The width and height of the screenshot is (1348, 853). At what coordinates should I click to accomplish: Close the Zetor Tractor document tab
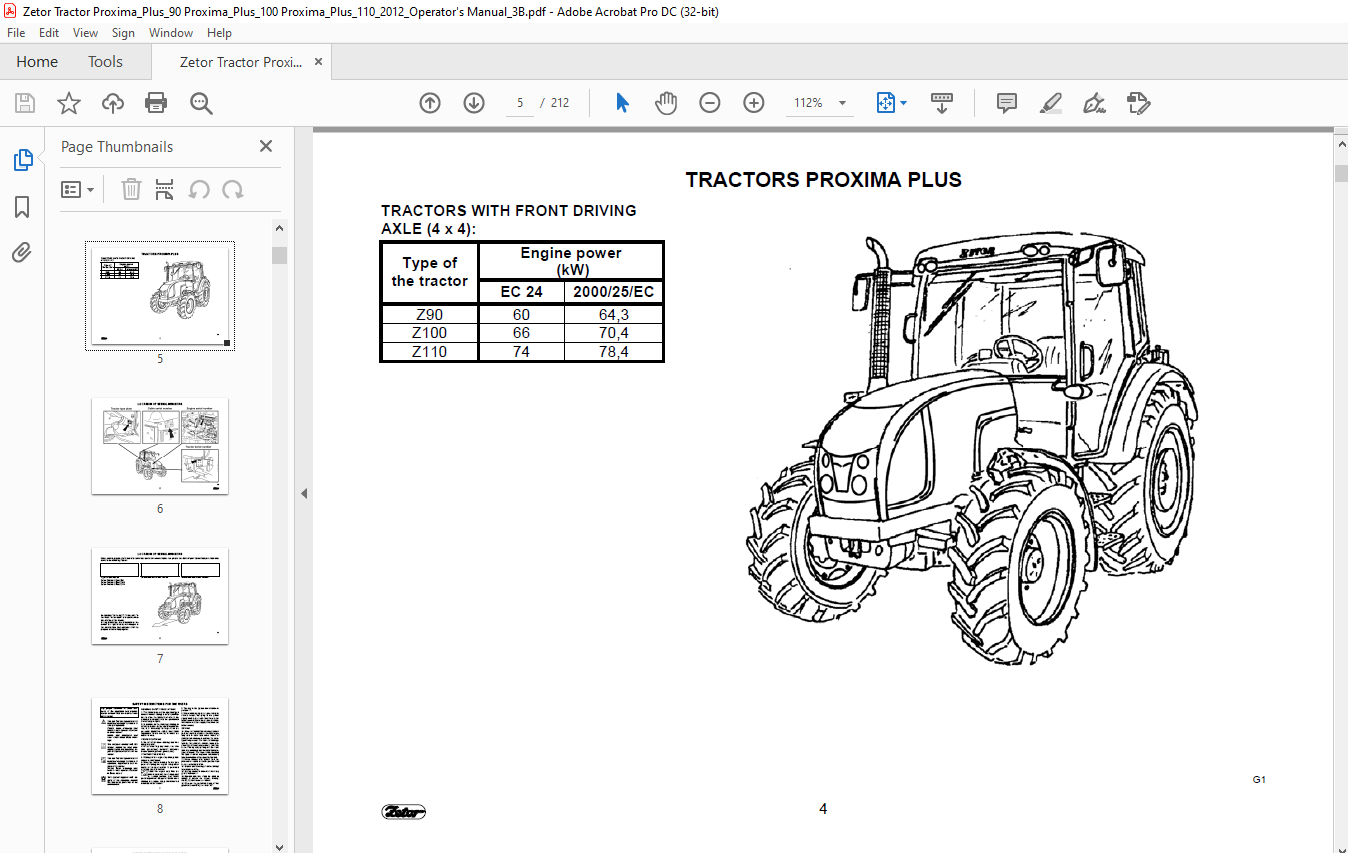319,62
